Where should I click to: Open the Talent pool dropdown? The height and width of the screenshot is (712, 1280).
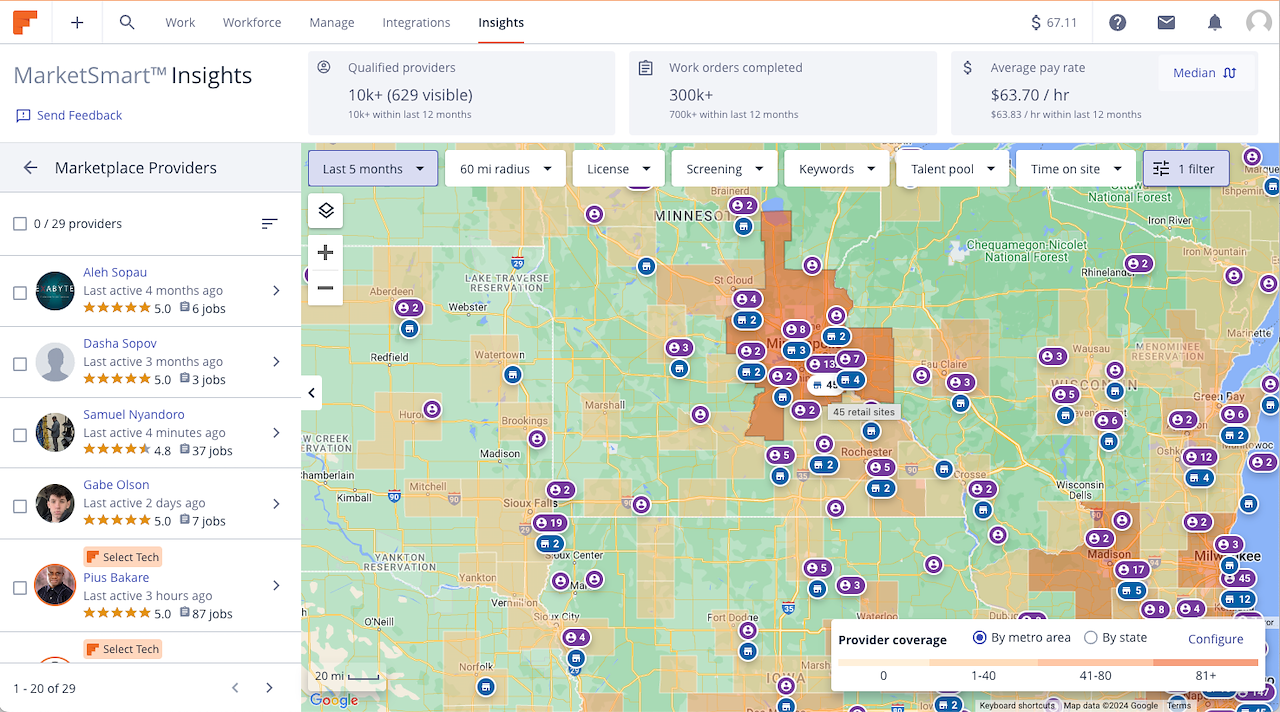(953, 169)
